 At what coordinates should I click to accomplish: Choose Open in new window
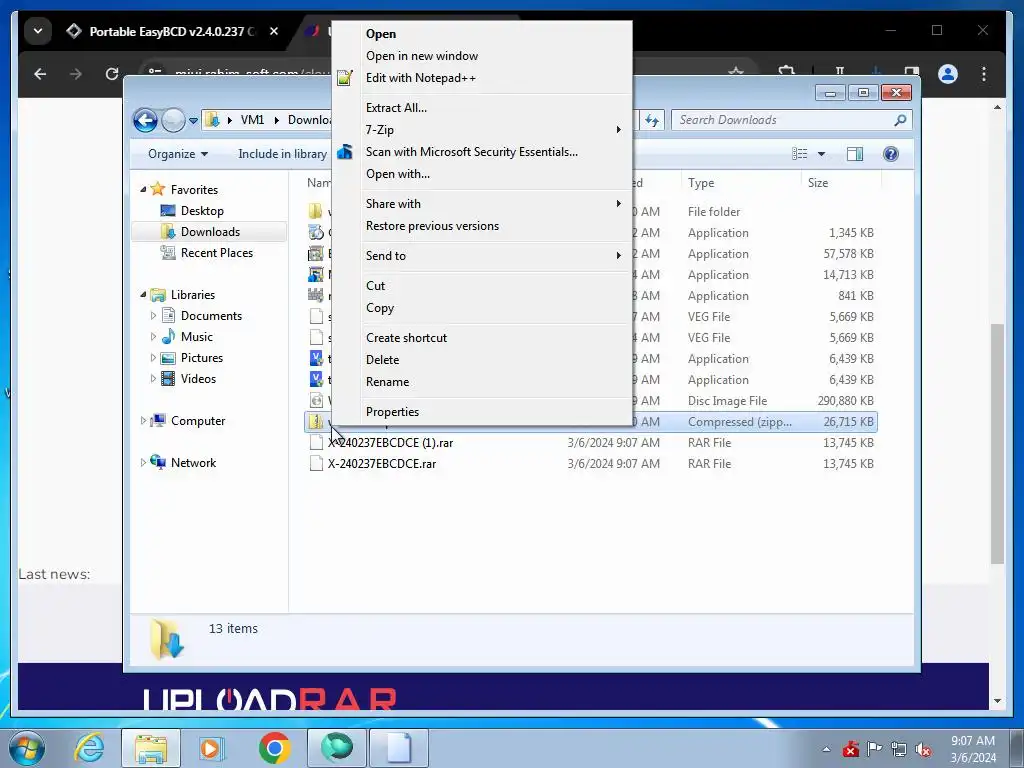(421, 56)
